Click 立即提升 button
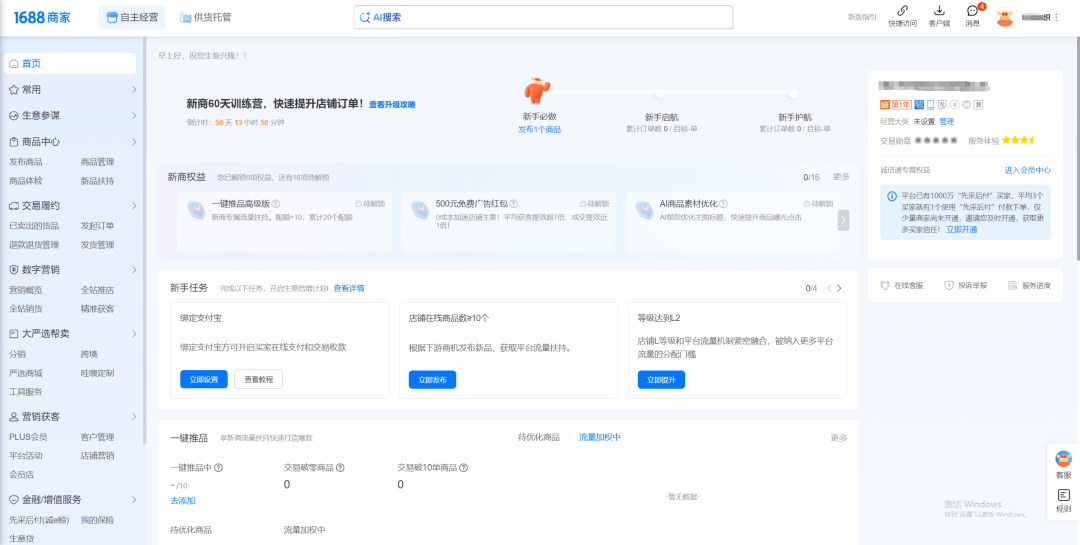Viewport: 1080px width, 545px height. tap(661, 380)
